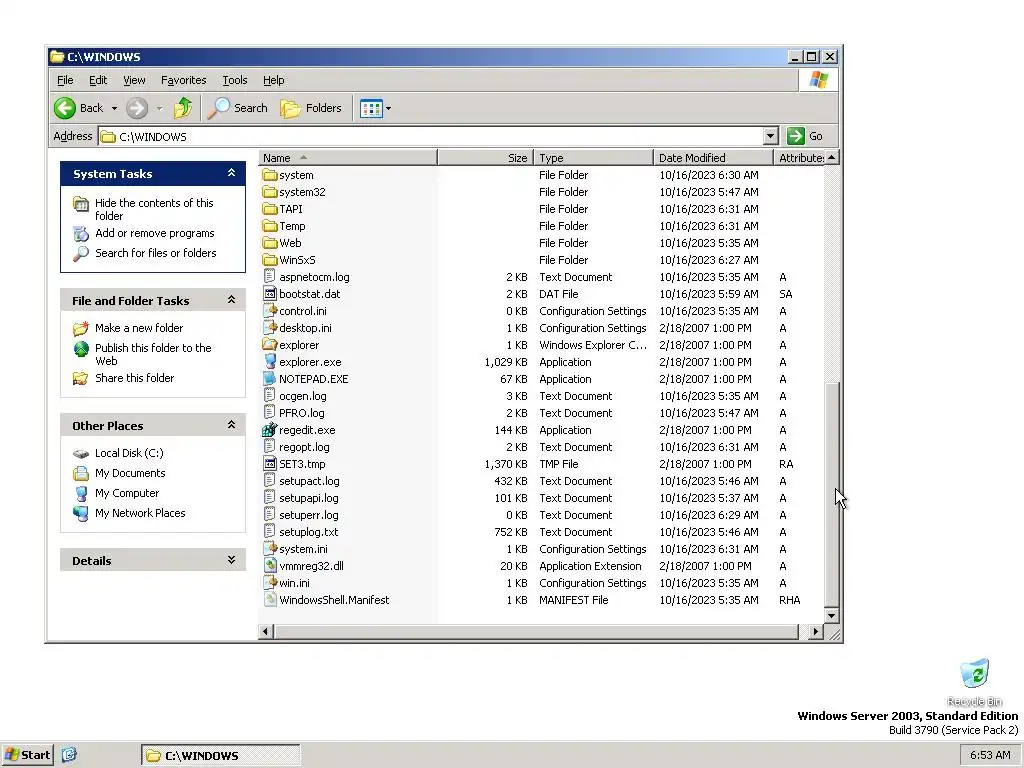Select the regedit.exe application icon
This screenshot has height=768, width=1024.
[x=270, y=430]
